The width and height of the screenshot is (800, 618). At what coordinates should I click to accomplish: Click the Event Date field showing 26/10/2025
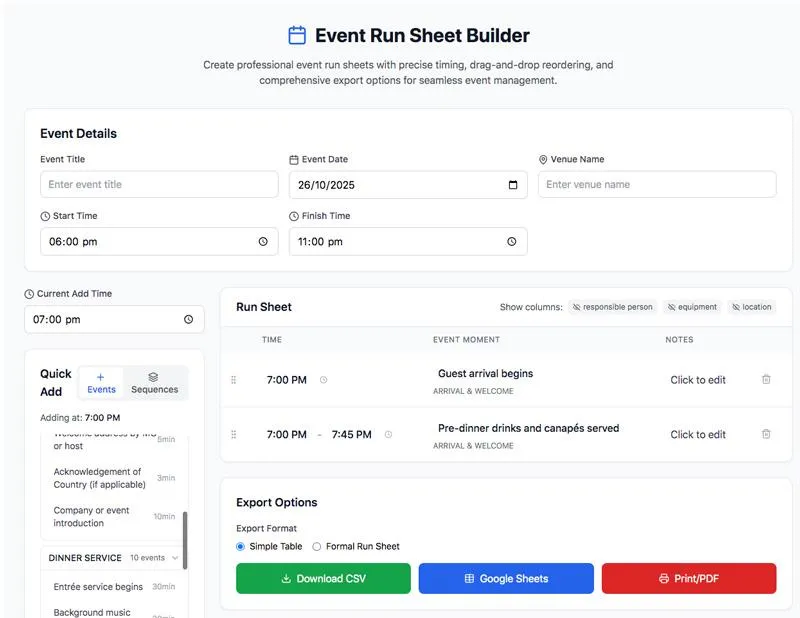click(408, 185)
